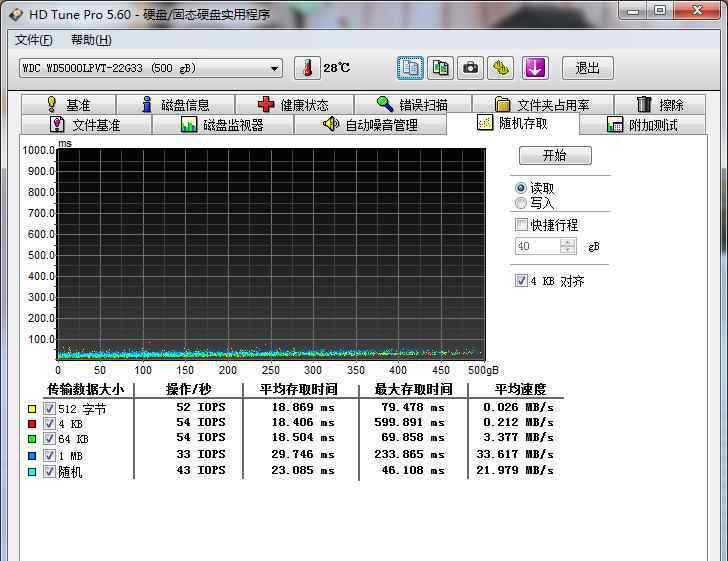
Task: Click the thermometer temperature icon
Action: pos(307,68)
